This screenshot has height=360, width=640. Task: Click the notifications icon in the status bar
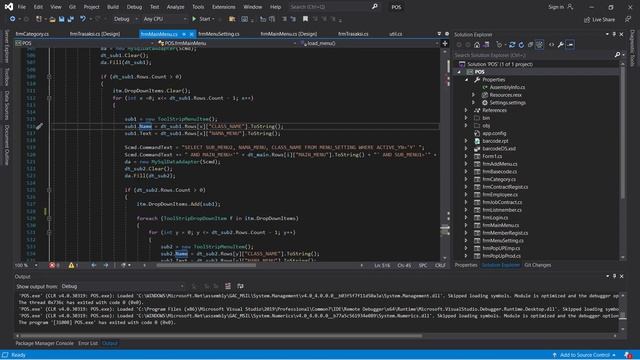coord(628,355)
